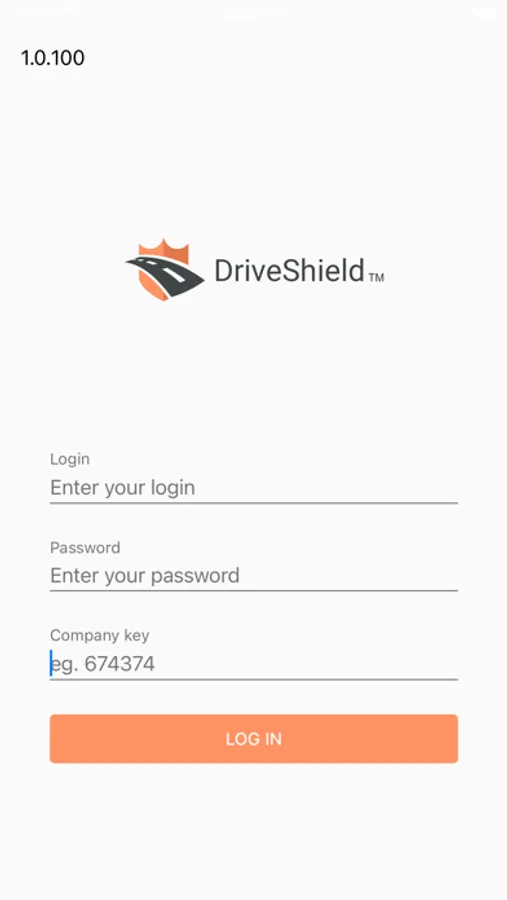Image resolution: width=507 pixels, height=900 pixels.
Task: Tap the orange crown top of the shield
Action: click(164, 249)
